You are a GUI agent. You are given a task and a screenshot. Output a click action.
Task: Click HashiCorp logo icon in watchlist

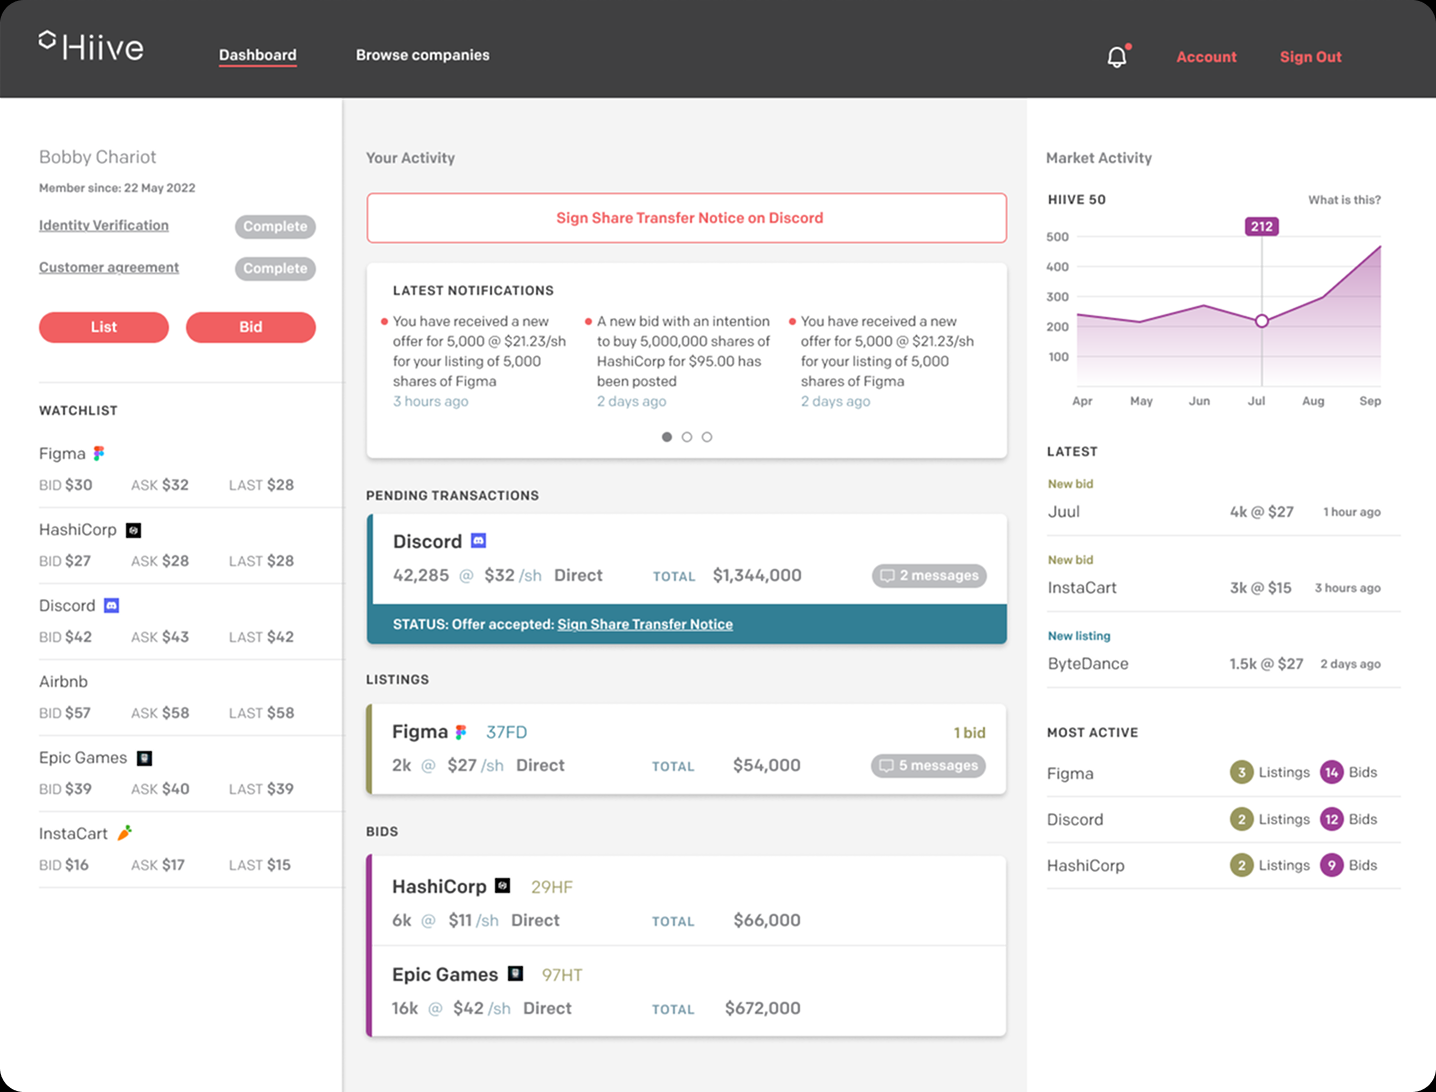[133, 530]
